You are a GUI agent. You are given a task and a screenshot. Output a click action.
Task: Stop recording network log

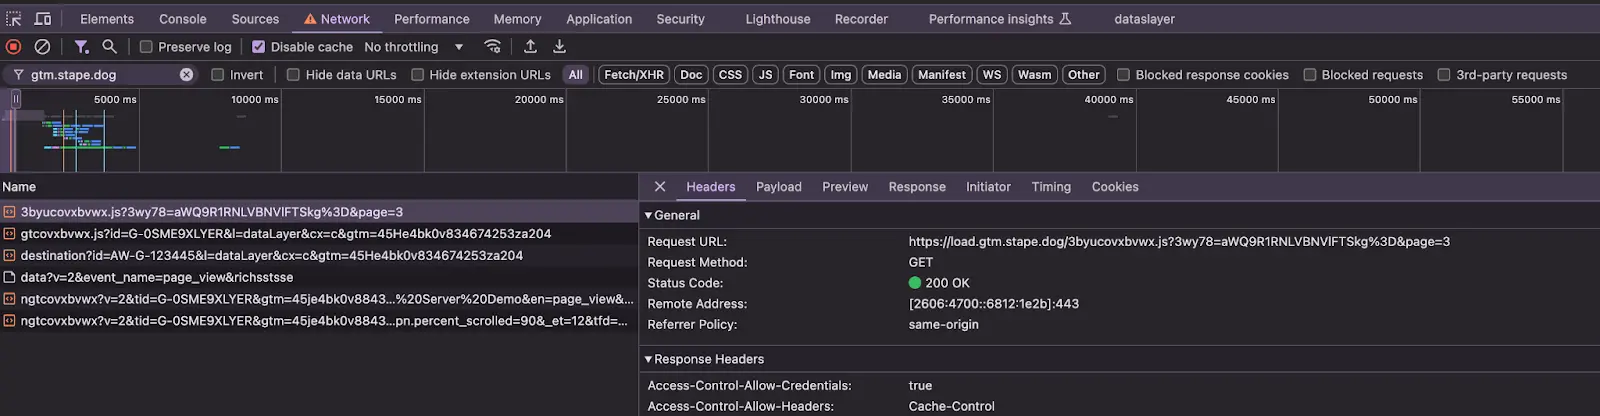tap(13, 47)
